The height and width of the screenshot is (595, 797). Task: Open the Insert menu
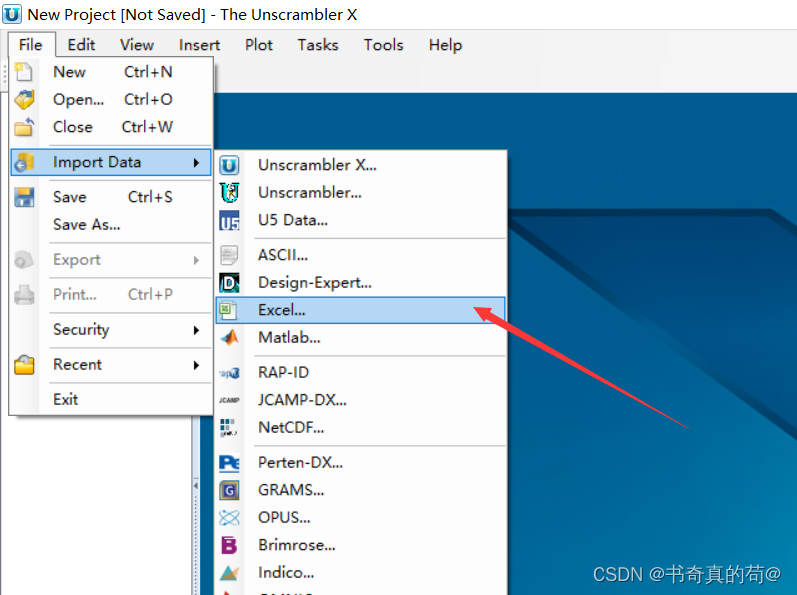tap(199, 45)
